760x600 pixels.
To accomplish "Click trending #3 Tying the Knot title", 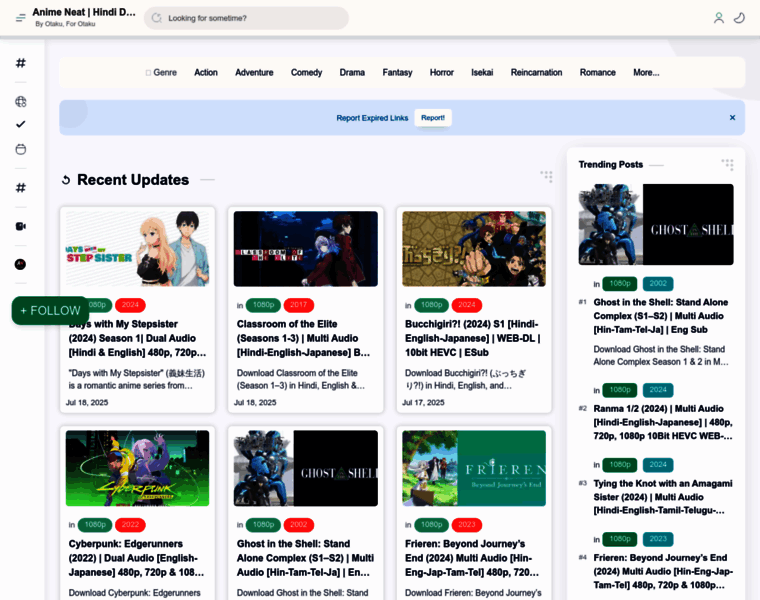I will click(x=663, y=497).
